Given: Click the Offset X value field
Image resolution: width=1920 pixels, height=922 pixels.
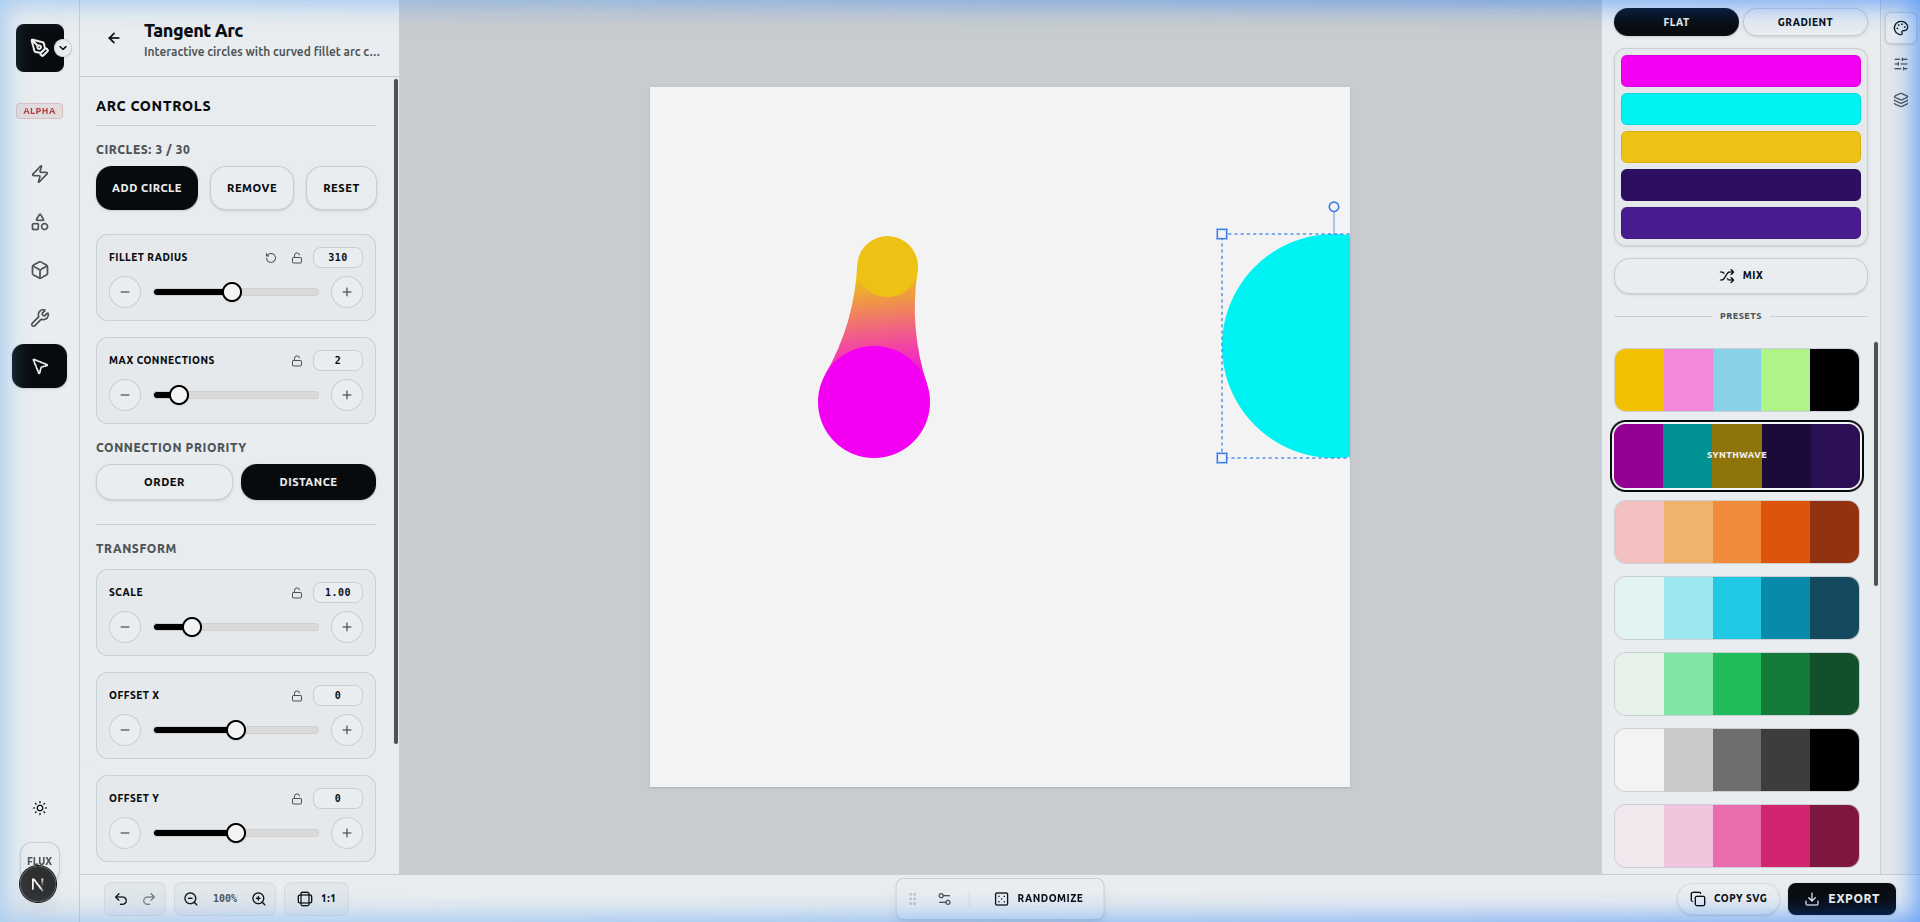Looking at the screenshot, I should [338, 696].
